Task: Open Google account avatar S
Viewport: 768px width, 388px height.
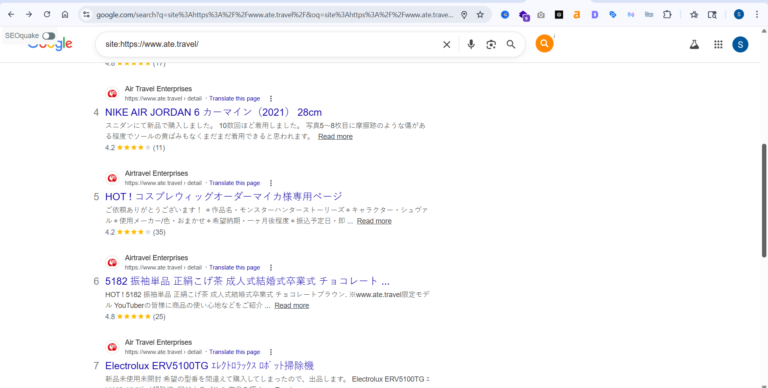Action: tap(740, 45)
